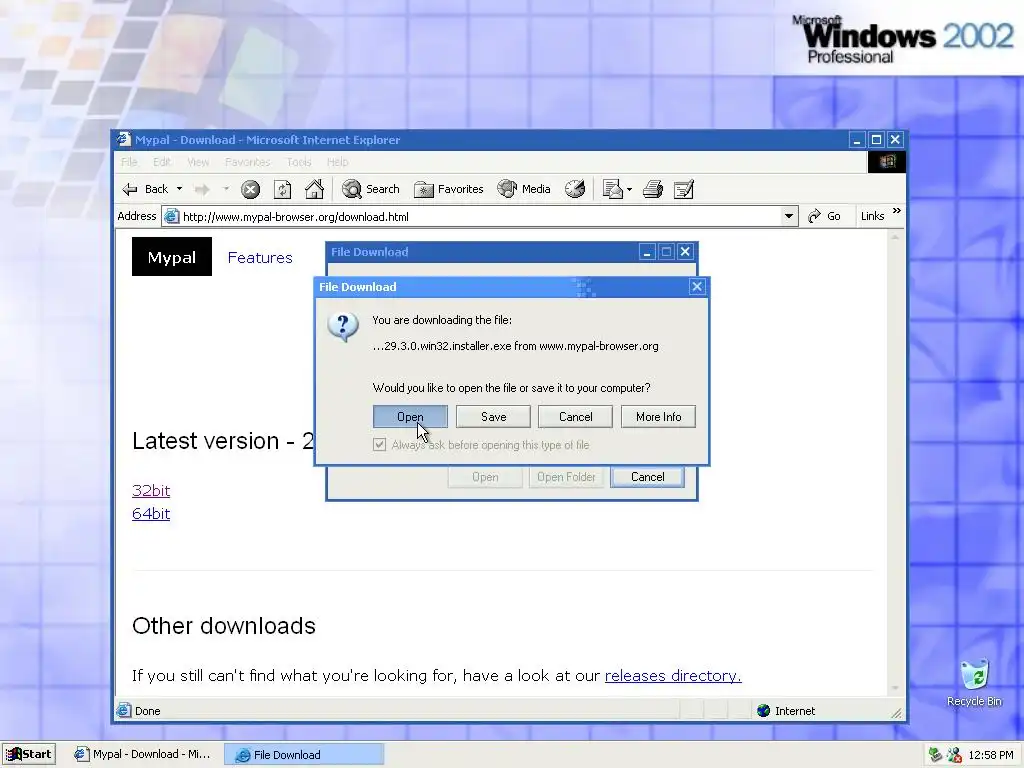Click the Done status bar page icon
The height and width of the screenshot is (768, 1024).
click(x=123, y=711)
